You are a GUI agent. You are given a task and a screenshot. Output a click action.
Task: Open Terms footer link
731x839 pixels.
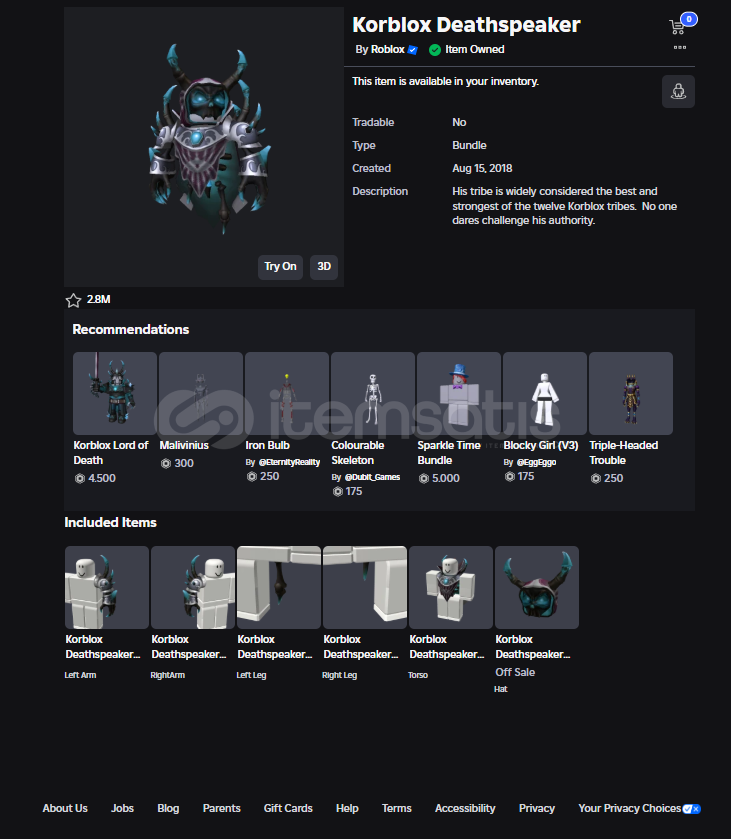coord(397,809)
